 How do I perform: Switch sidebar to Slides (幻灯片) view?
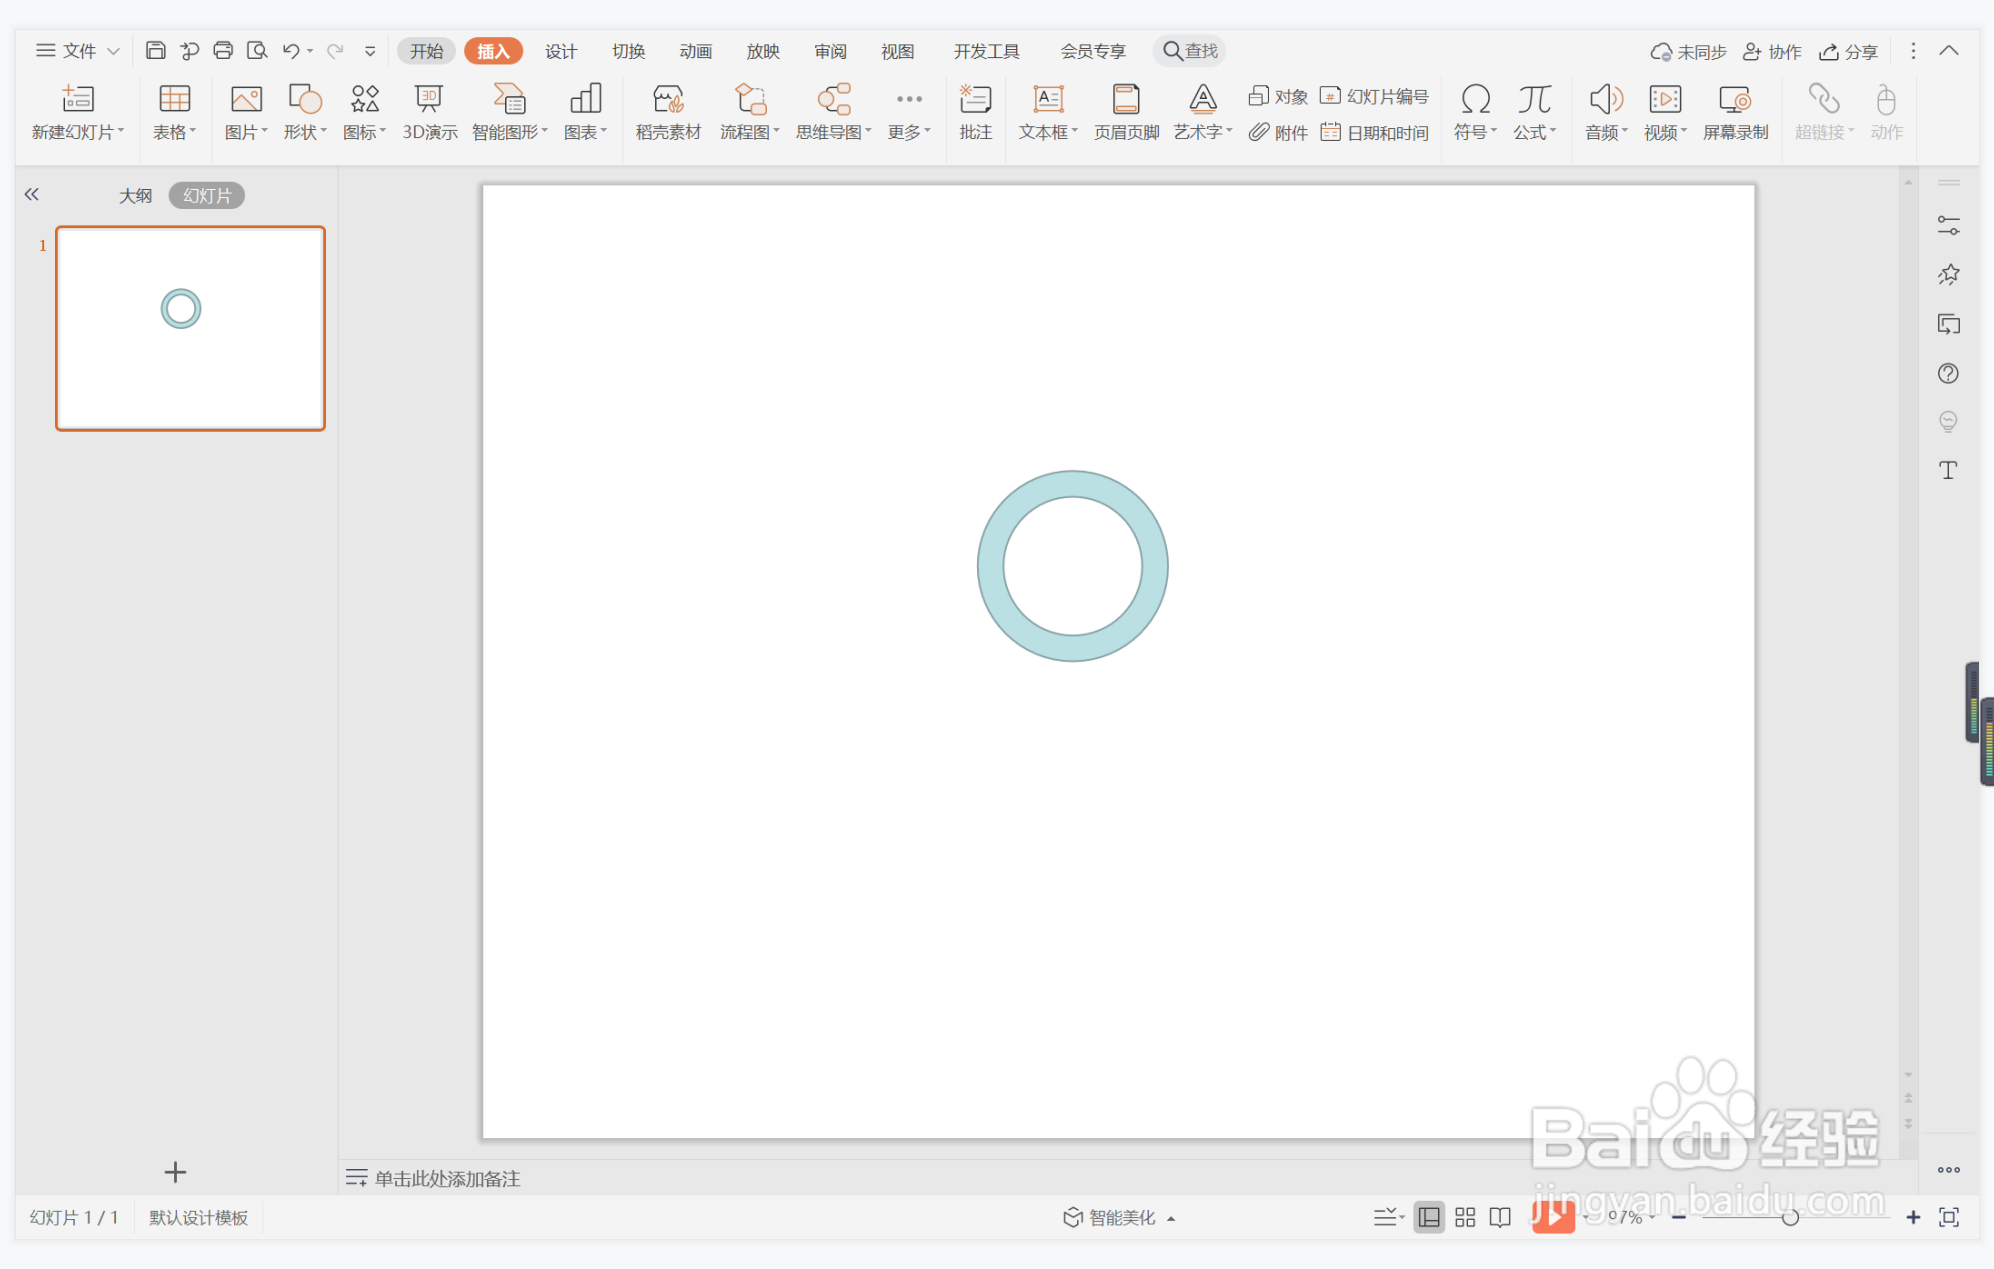click(207, 195)
